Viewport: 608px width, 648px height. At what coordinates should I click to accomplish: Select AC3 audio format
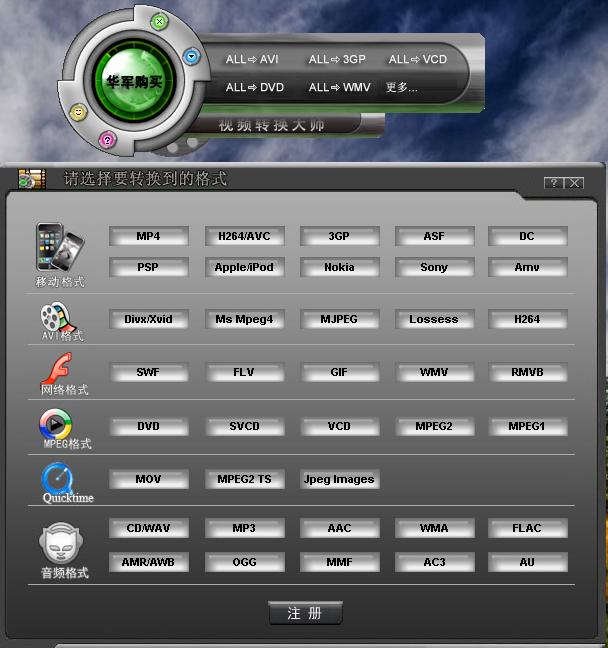[434, 562]
